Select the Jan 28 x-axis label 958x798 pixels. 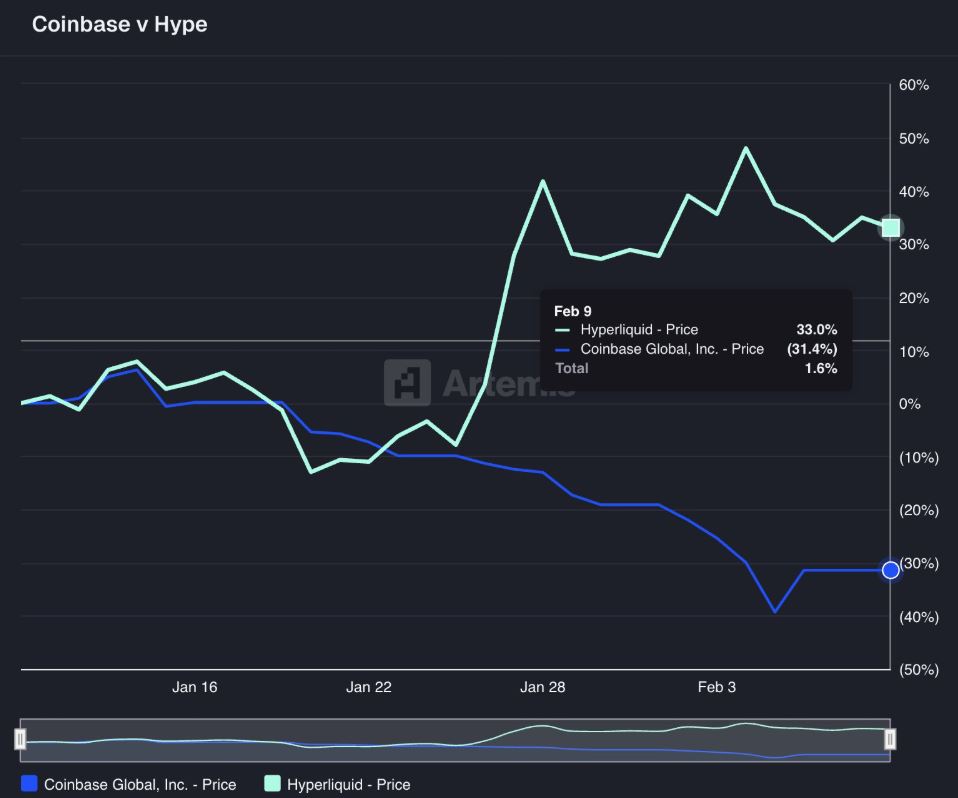click(542, 687)
